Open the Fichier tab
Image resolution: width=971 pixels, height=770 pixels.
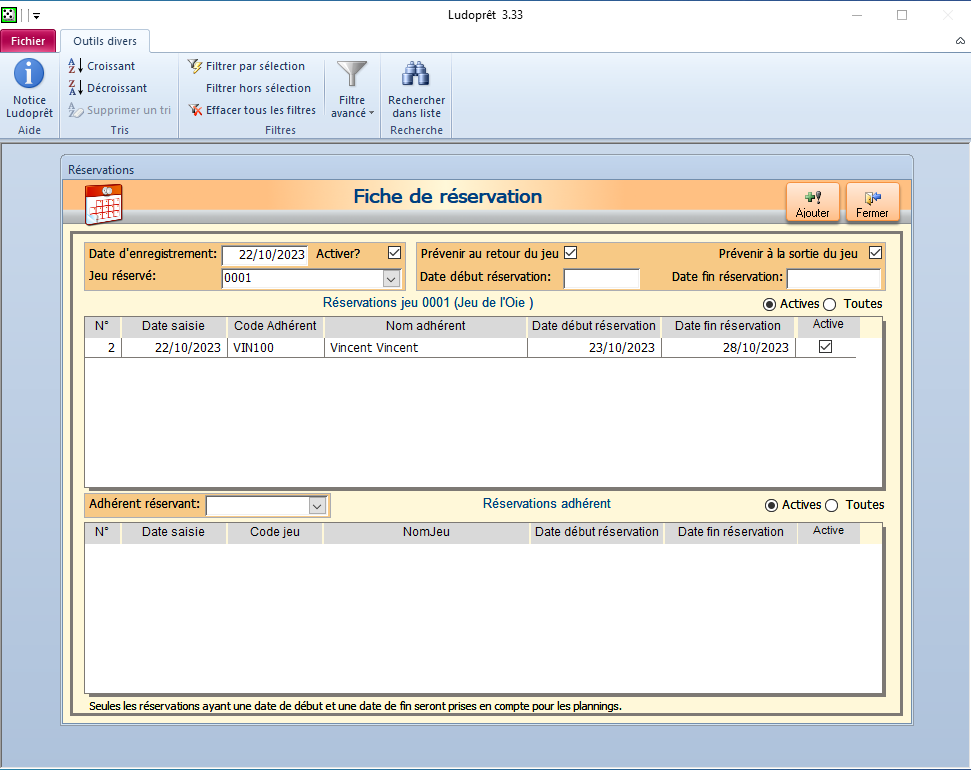(28, 41)
